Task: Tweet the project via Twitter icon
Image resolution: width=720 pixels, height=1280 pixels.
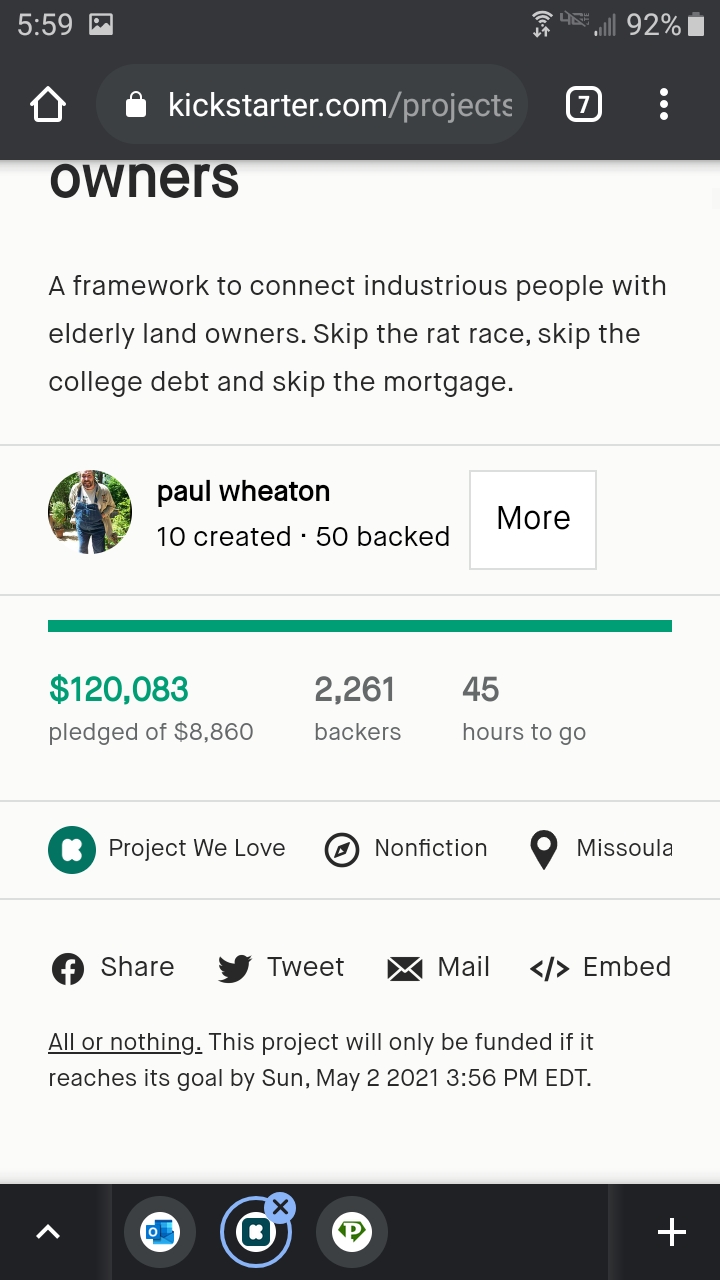Action: [x=234, y=969]
